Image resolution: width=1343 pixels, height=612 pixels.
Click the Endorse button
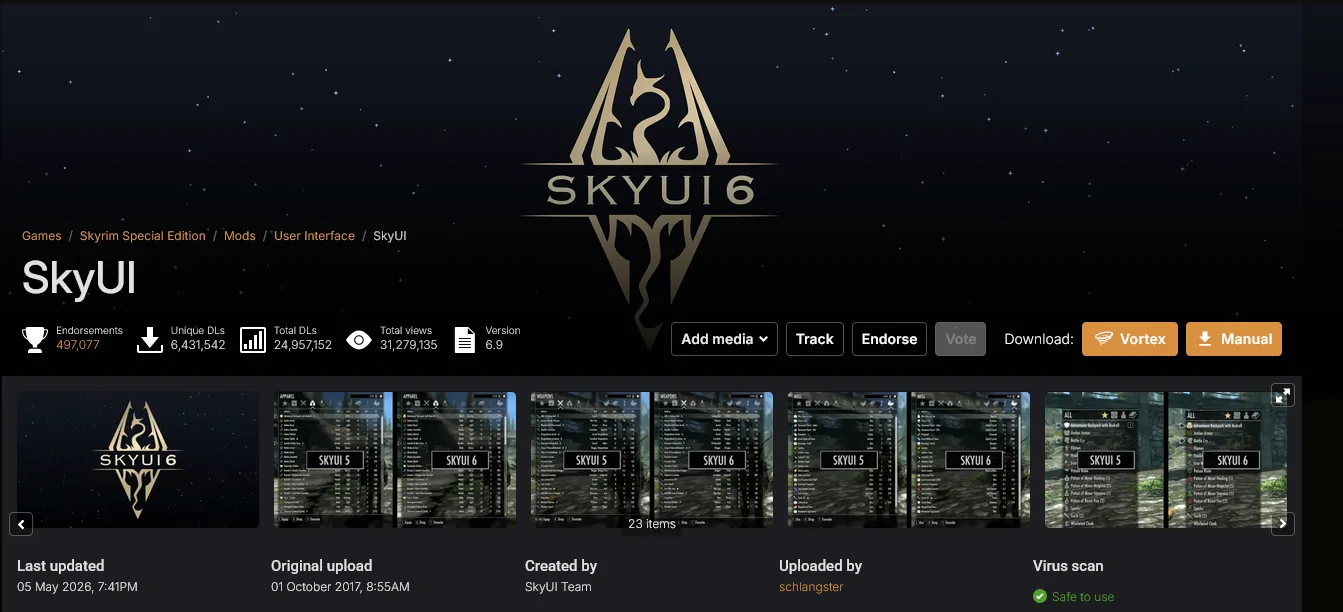tap(889, 339)
